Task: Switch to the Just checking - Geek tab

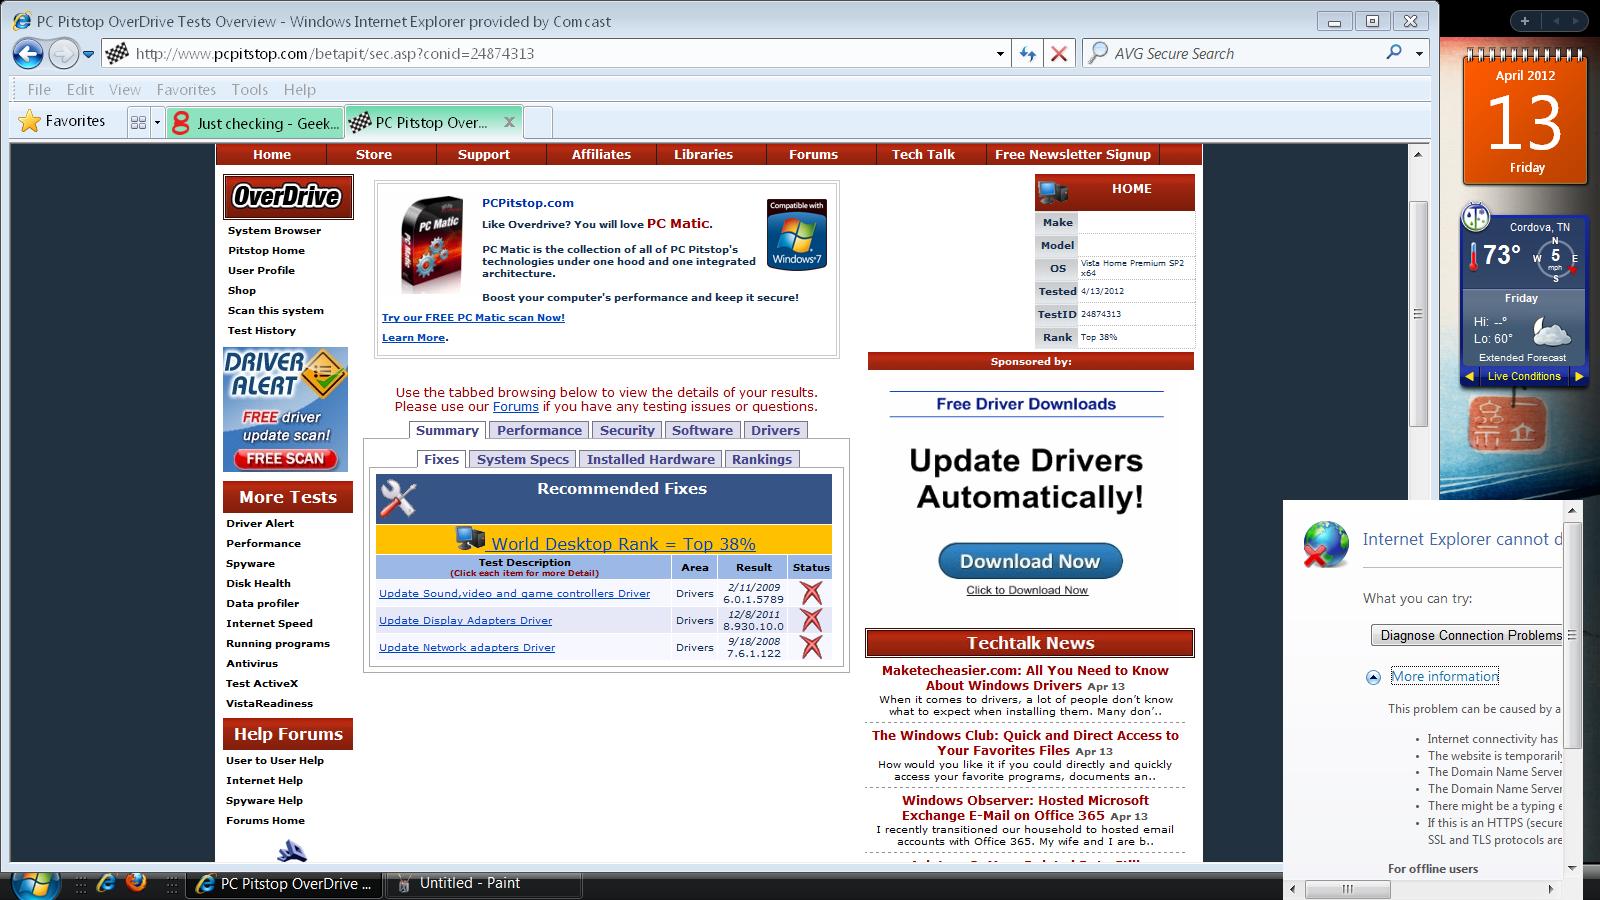Action: click(x=256, y=123)
